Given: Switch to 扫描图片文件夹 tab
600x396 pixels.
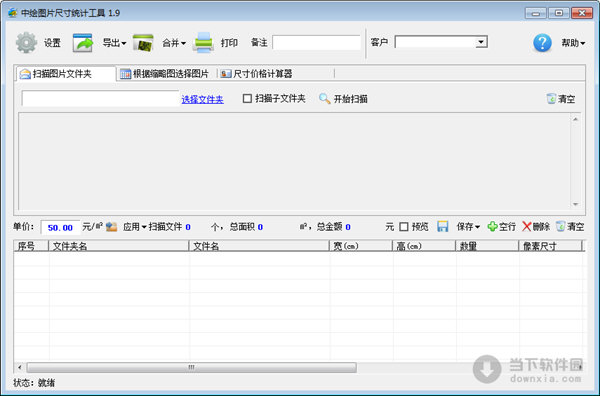Looking at the screenshot, I should pos(66,74).
